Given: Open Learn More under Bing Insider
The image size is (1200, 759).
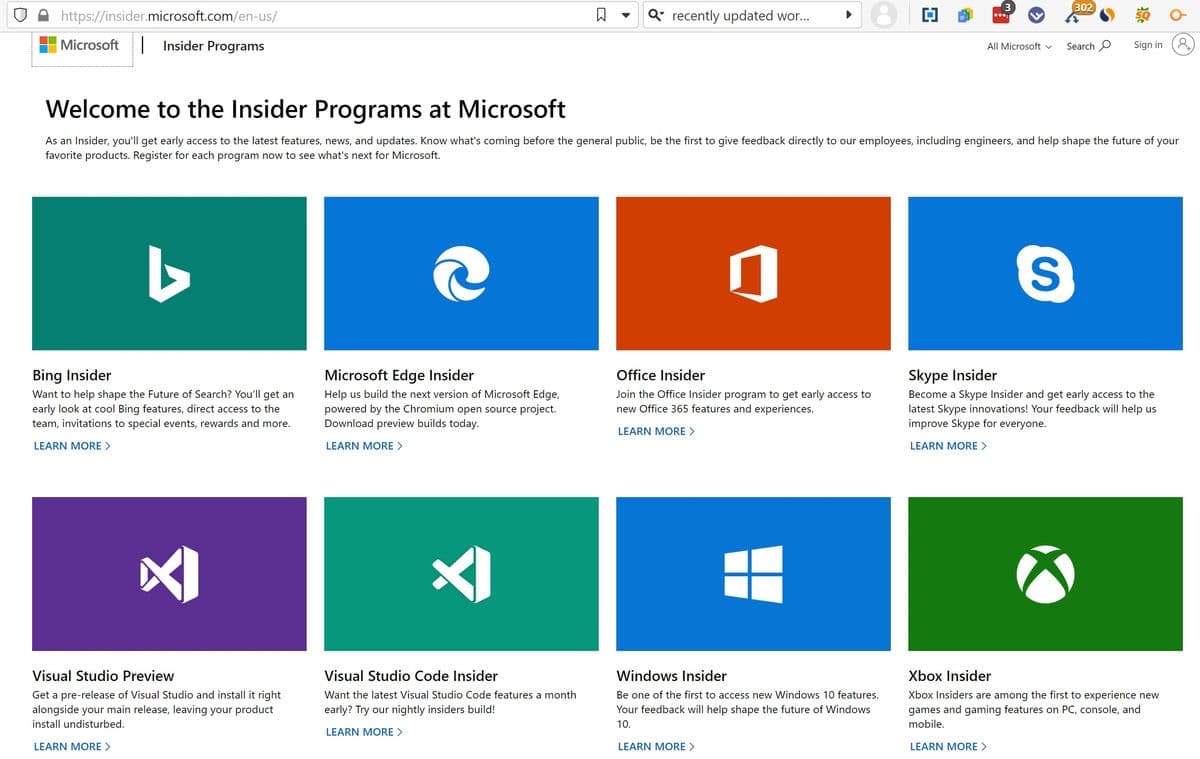Looking at the screenshot, I should click(x=72, y=446).
